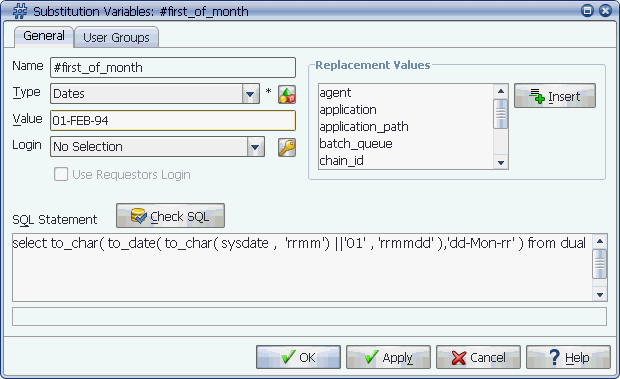The image size is (620, 379).
Task: Open the Type dropdown showing Dates
Action: click(x=155, y=94)
